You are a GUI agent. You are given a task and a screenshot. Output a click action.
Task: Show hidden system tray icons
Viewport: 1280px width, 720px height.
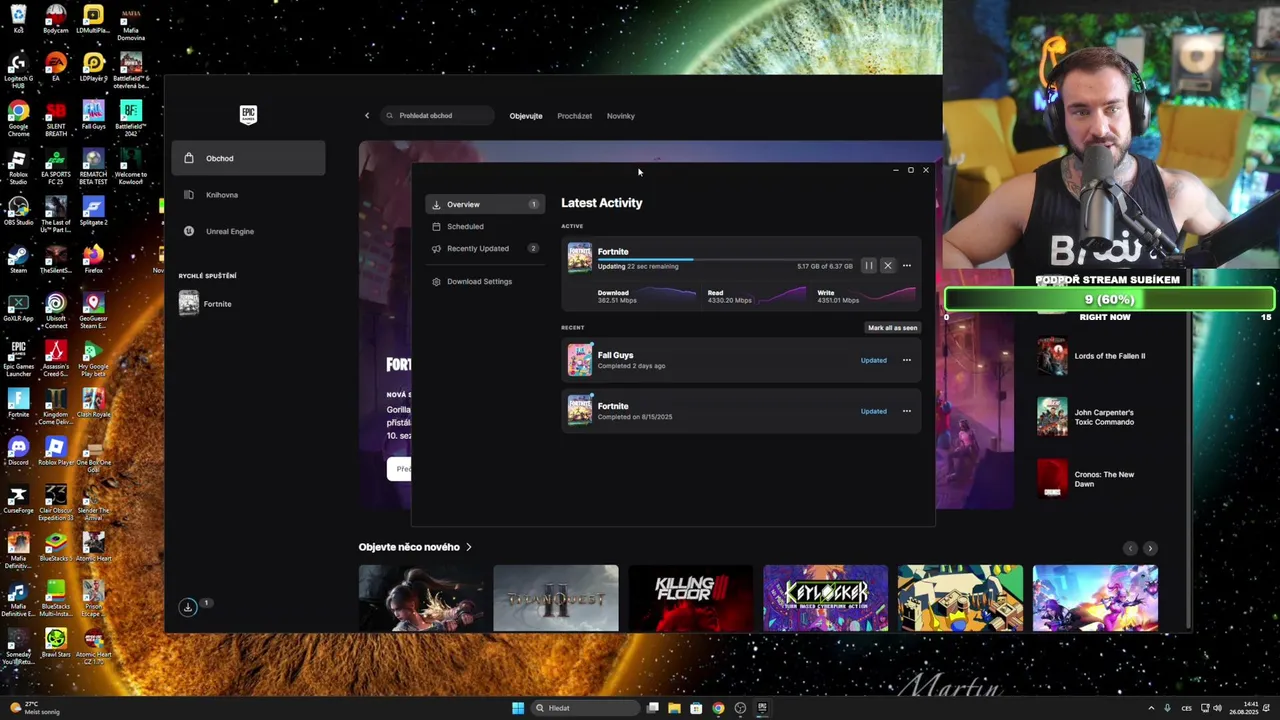(1151, 708)
